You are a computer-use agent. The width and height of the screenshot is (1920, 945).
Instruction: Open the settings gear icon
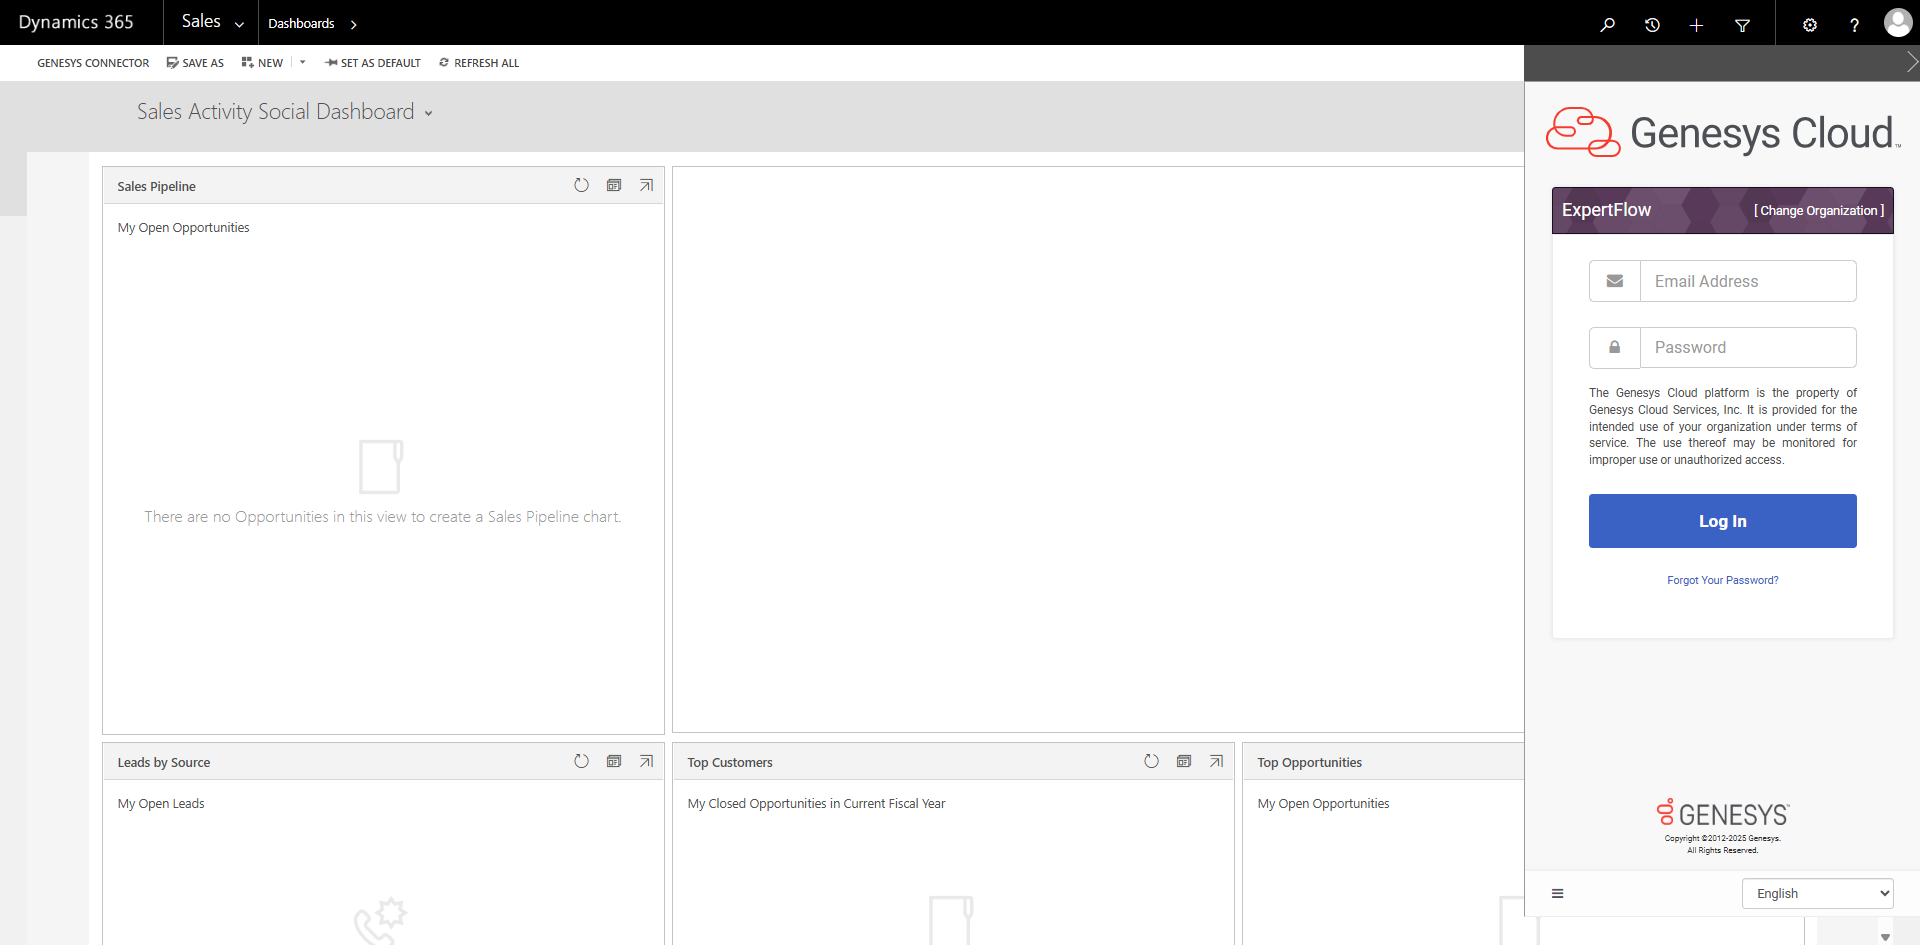(1809, 25)
